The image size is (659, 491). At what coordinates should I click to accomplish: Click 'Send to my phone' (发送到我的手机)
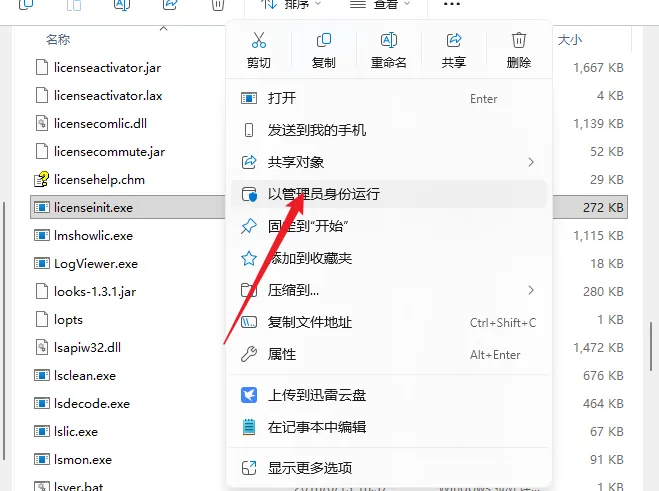click(x=389, y=130)
